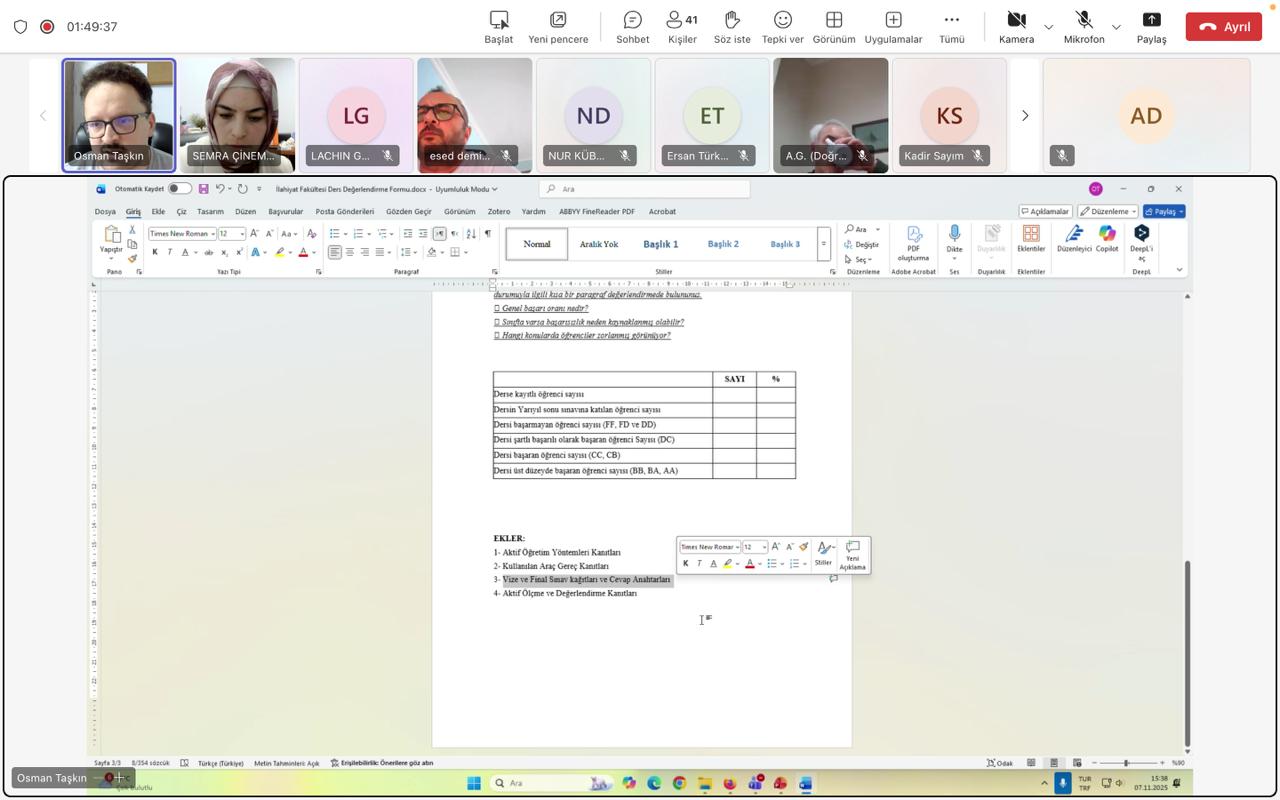Open the Sohbet chat icon
The image size is (1280, 800).
tap(632, 26)
